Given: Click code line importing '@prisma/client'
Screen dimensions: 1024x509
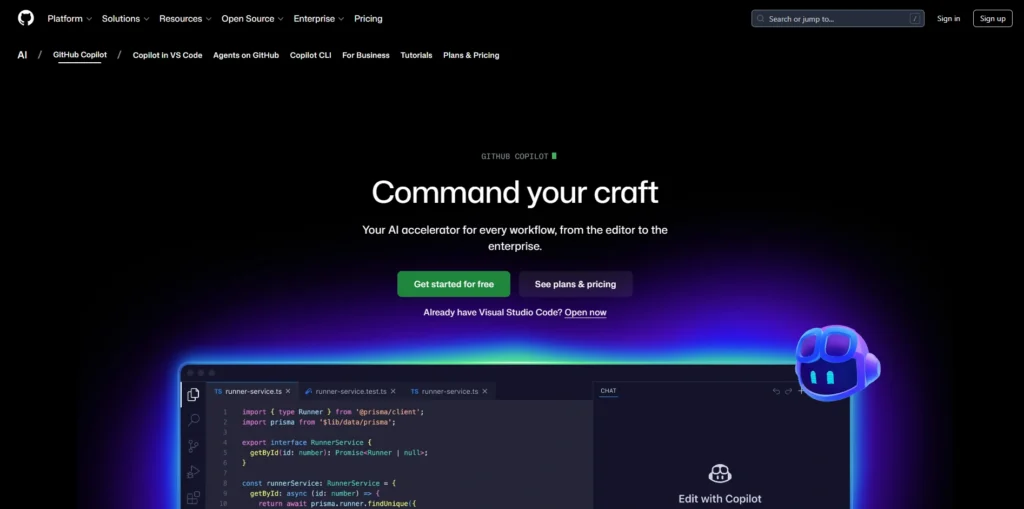Looking at the screenshot, I should point(333,412).
